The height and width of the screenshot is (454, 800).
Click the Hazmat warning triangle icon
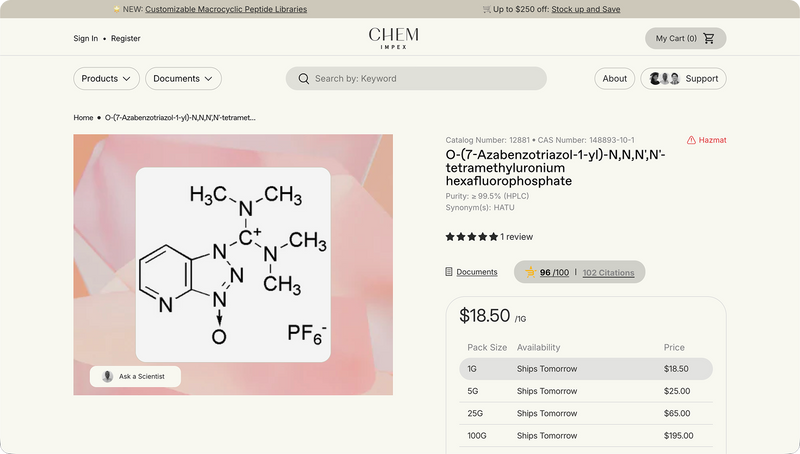pos(692,140)
